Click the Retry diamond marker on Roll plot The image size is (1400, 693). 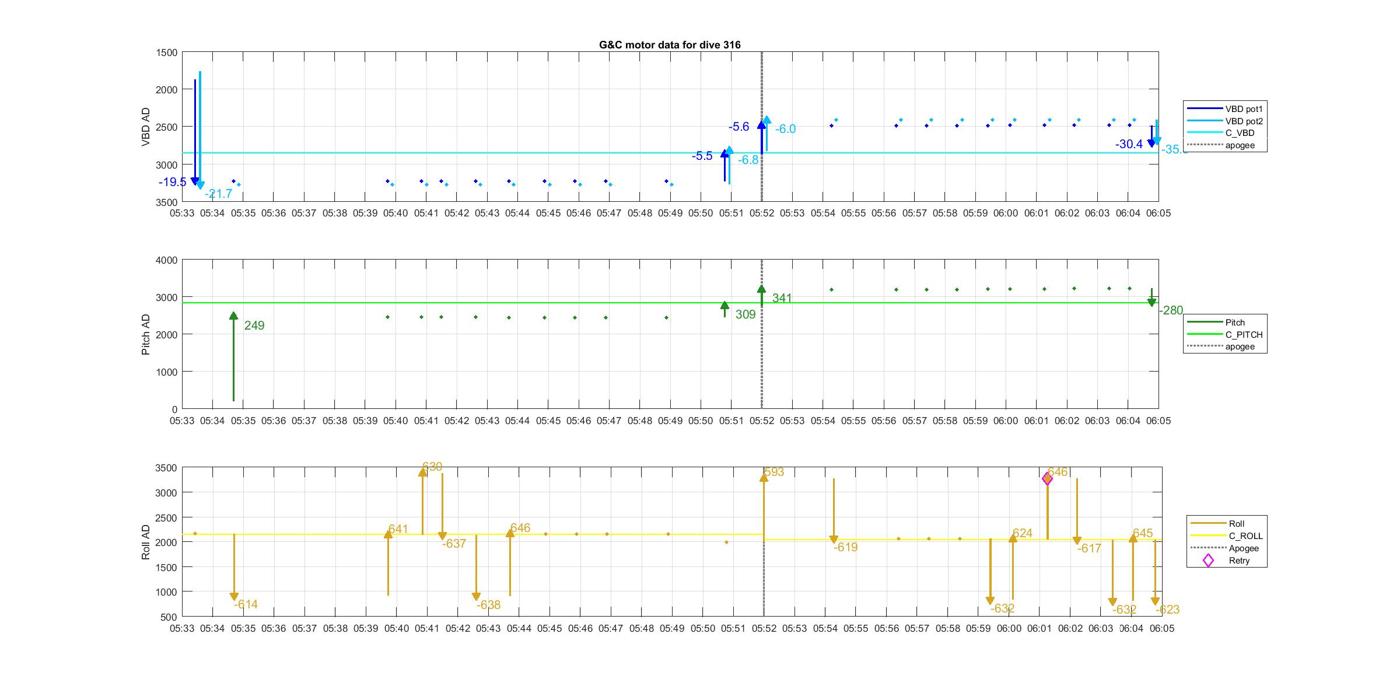[1047, 479]
